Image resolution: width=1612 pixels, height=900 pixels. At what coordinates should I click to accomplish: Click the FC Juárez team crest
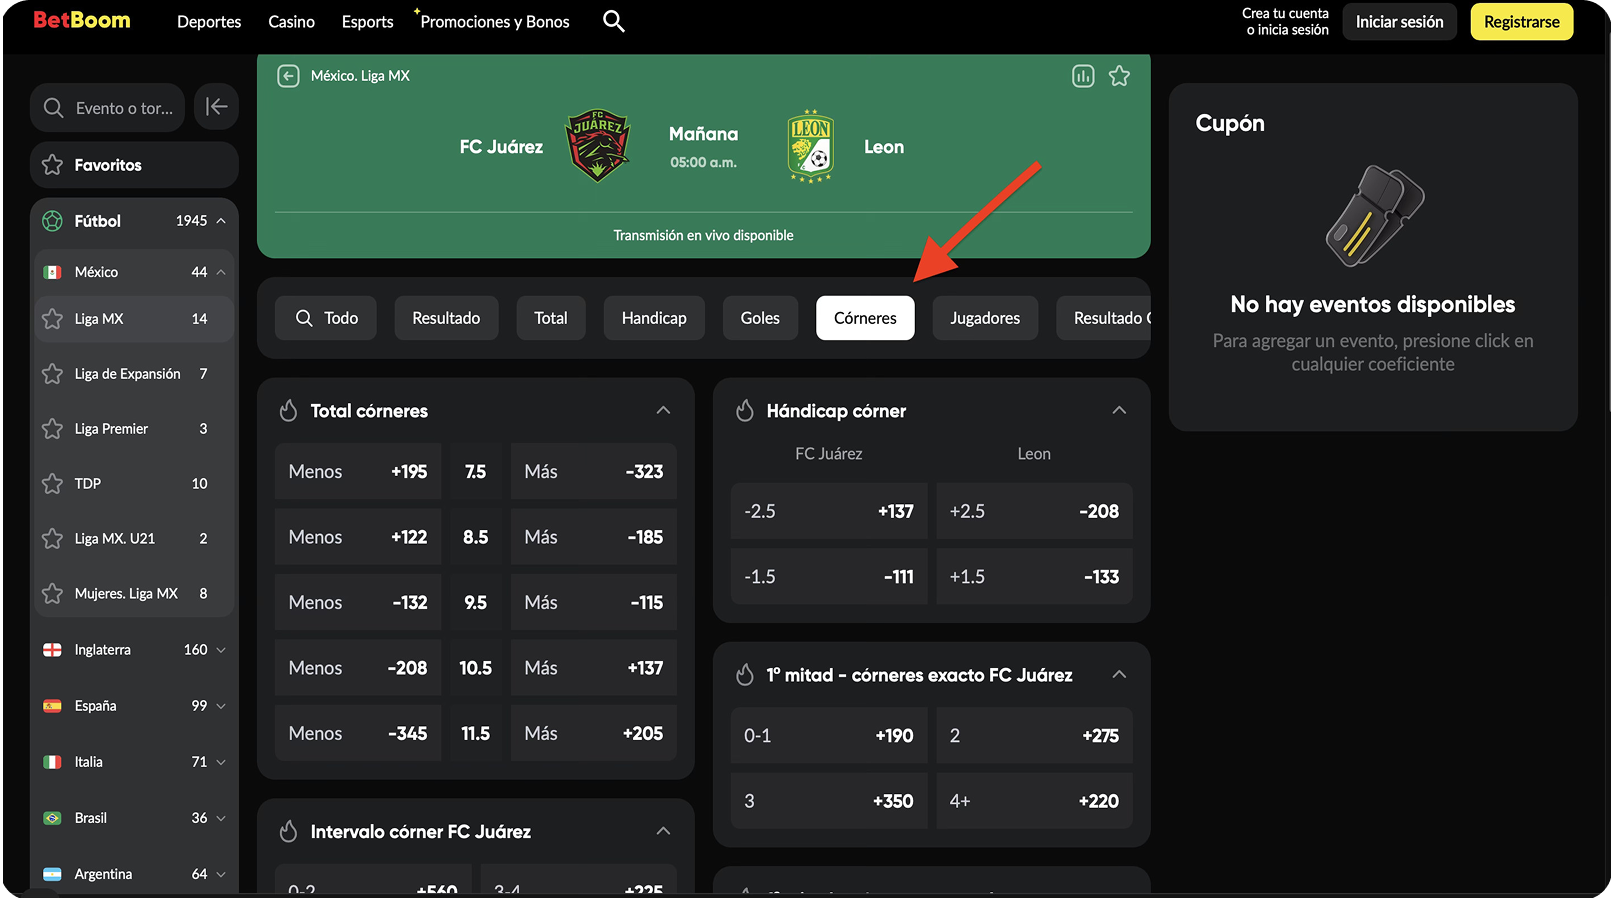[598, 146]
